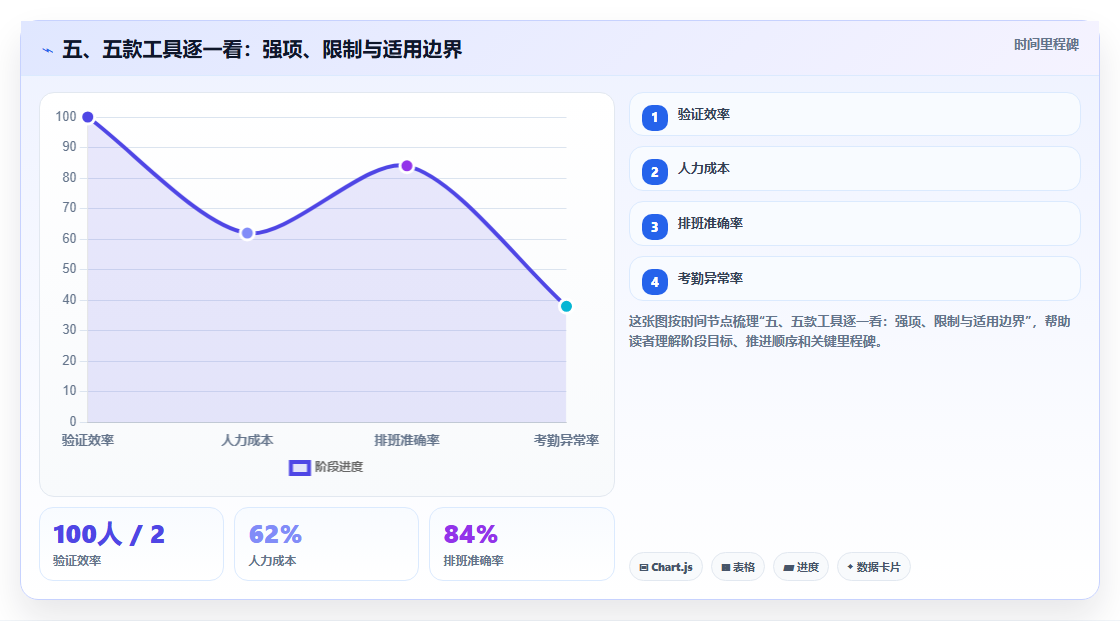This screenshot has height=621, width=1120.
Task: Click the lightning icon beside the section title
Action: (48, 50)
